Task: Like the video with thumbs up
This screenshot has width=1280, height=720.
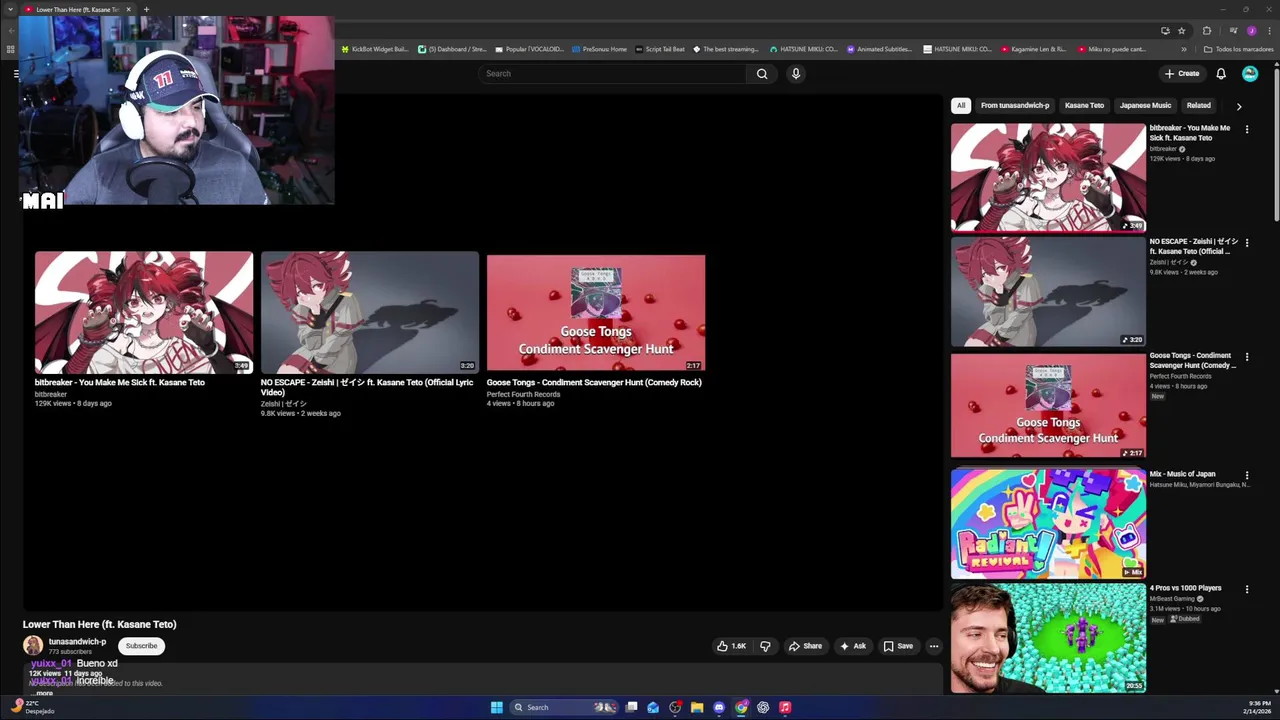Action: point(731,646)
